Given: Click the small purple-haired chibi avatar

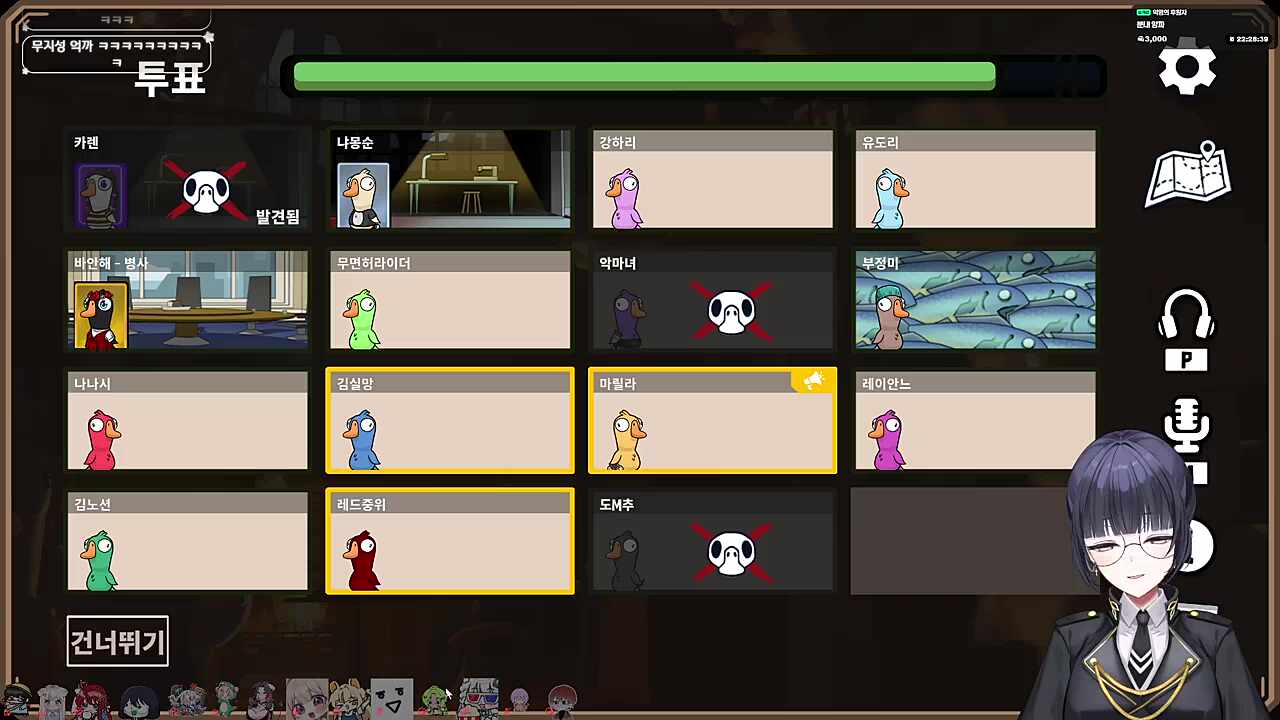Looking at the screenshot, I should coord(519,699).
